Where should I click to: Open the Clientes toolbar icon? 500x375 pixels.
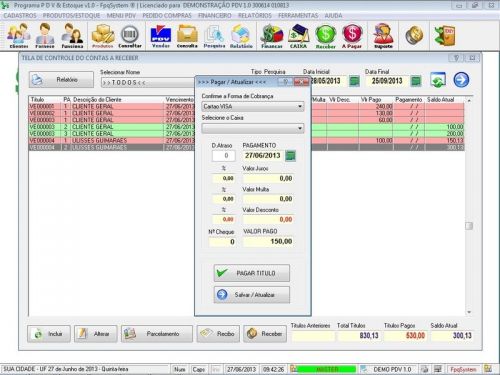tap(19, 36)
